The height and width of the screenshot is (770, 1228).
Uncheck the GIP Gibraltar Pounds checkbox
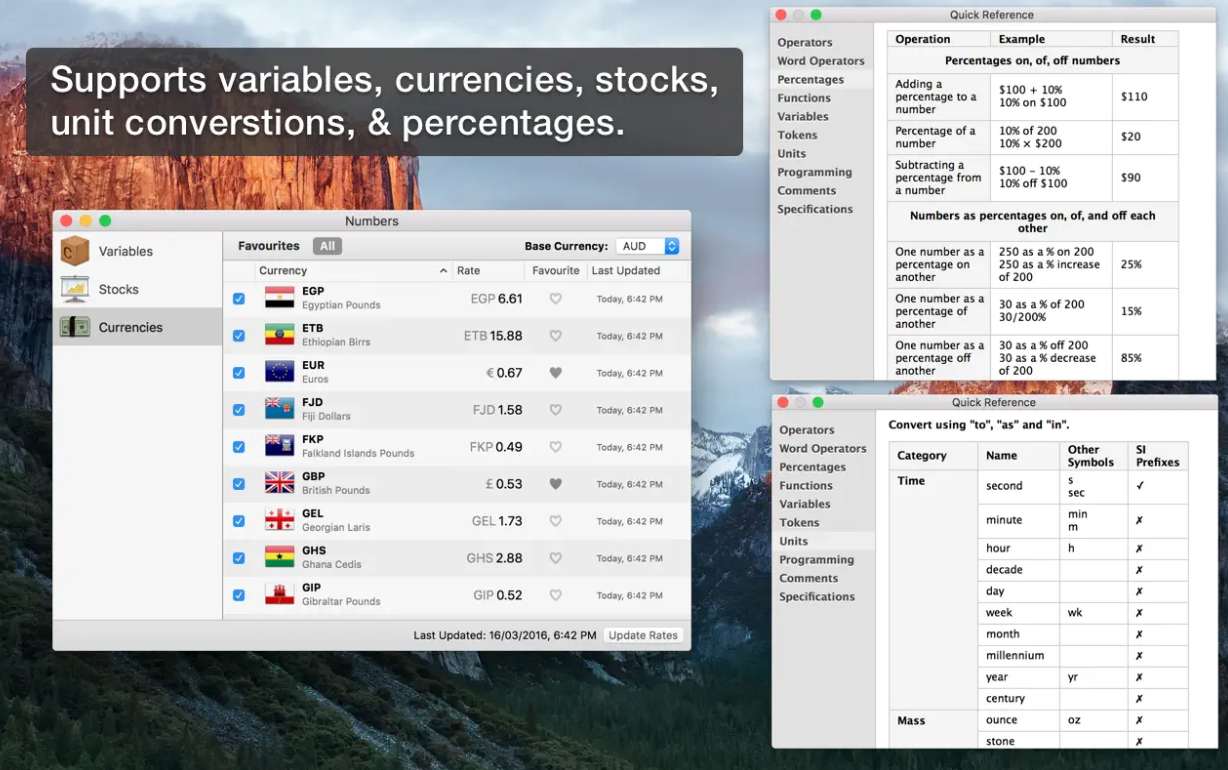click(238, 595)
